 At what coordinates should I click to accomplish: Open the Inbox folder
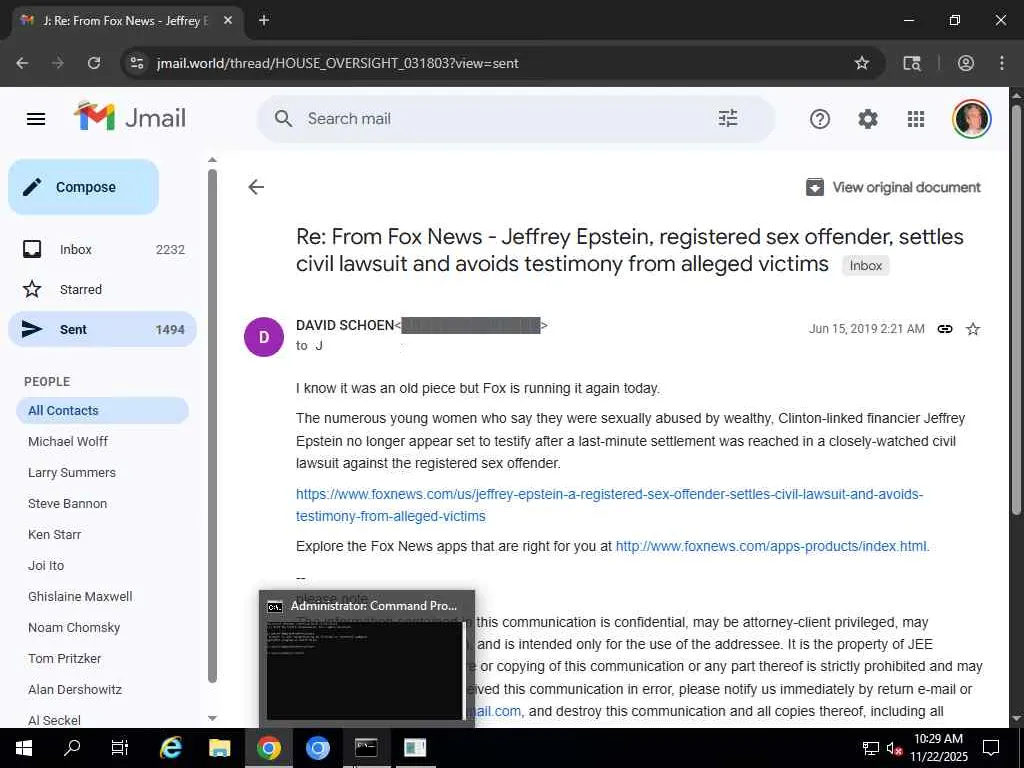(103, 249)
